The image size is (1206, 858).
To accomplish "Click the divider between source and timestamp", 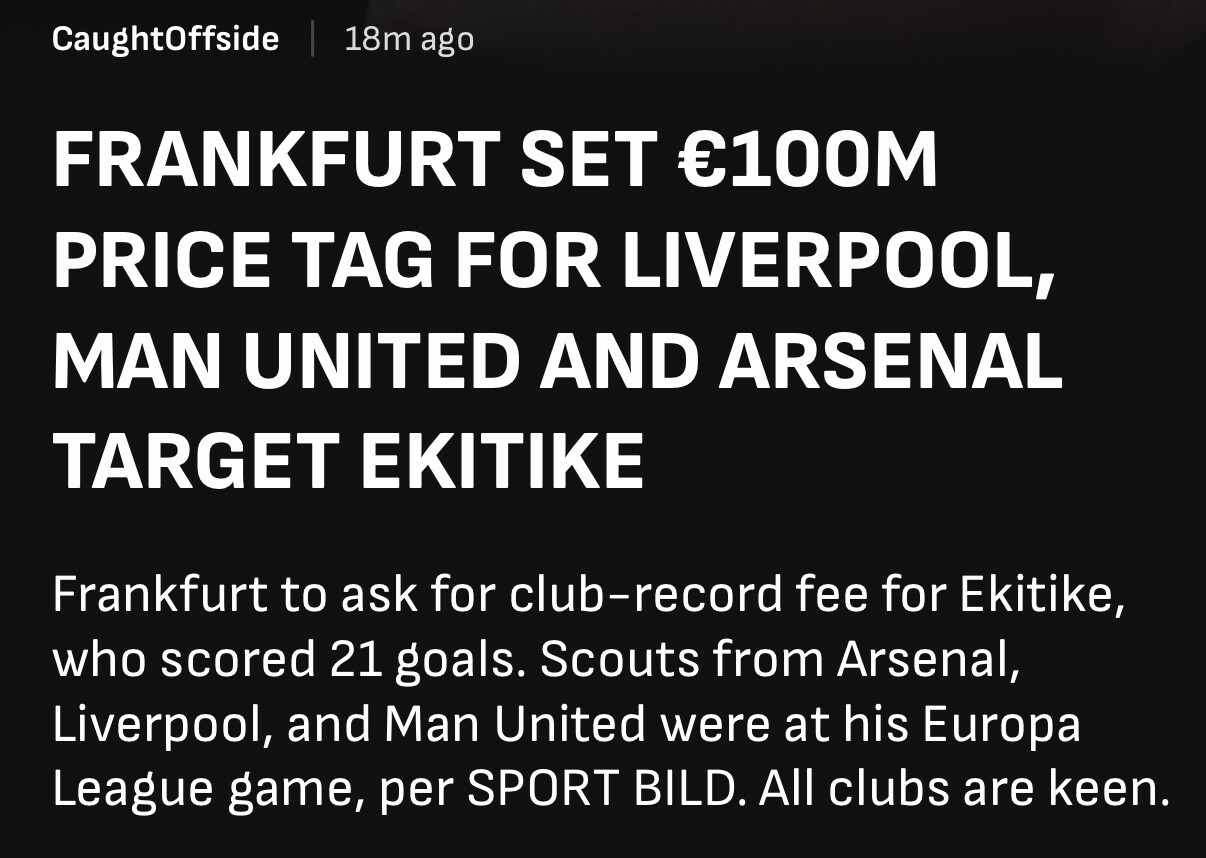I will 312,40.
